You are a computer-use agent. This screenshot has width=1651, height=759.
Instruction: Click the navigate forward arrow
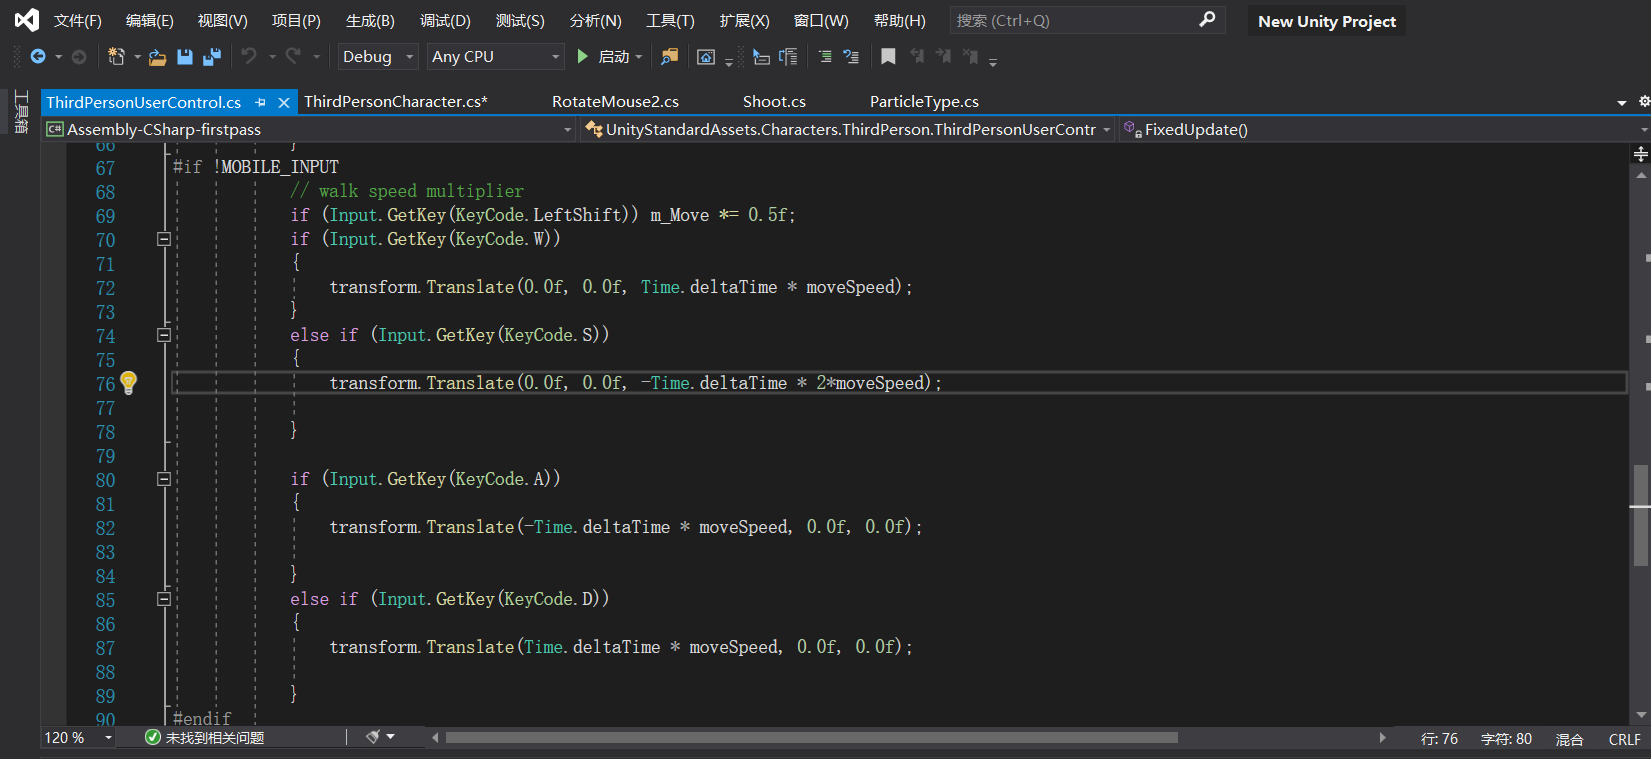click(79, 57)
